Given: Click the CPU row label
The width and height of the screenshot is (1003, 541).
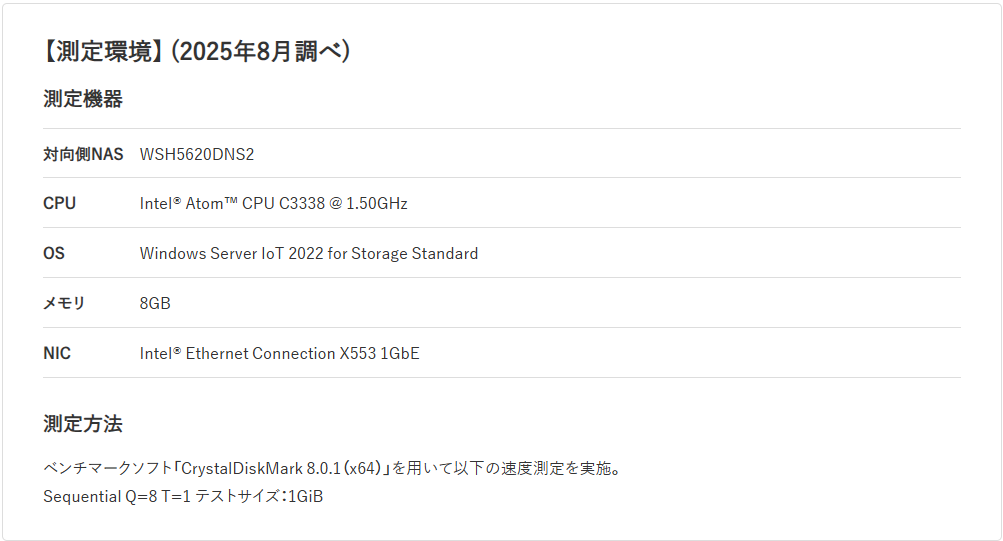Looking at the screenshot, I should (59, 204).
